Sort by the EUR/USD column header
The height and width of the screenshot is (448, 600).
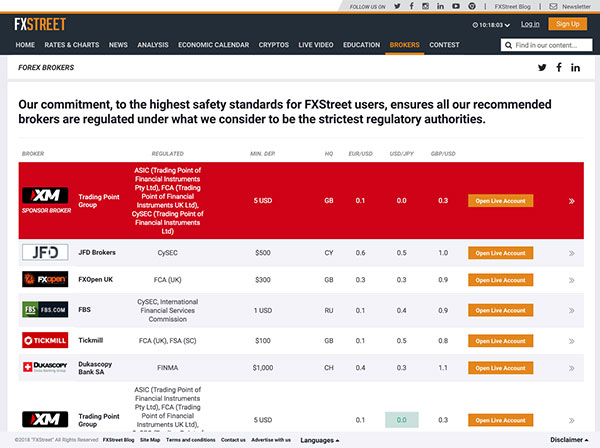point(360,154)
